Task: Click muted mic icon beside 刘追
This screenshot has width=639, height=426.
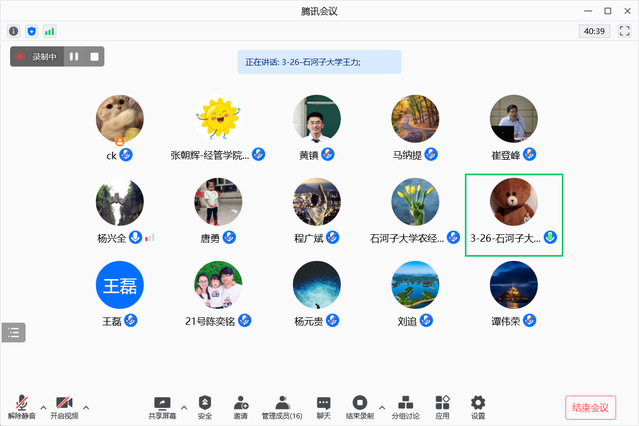Action: click(426, 320)
